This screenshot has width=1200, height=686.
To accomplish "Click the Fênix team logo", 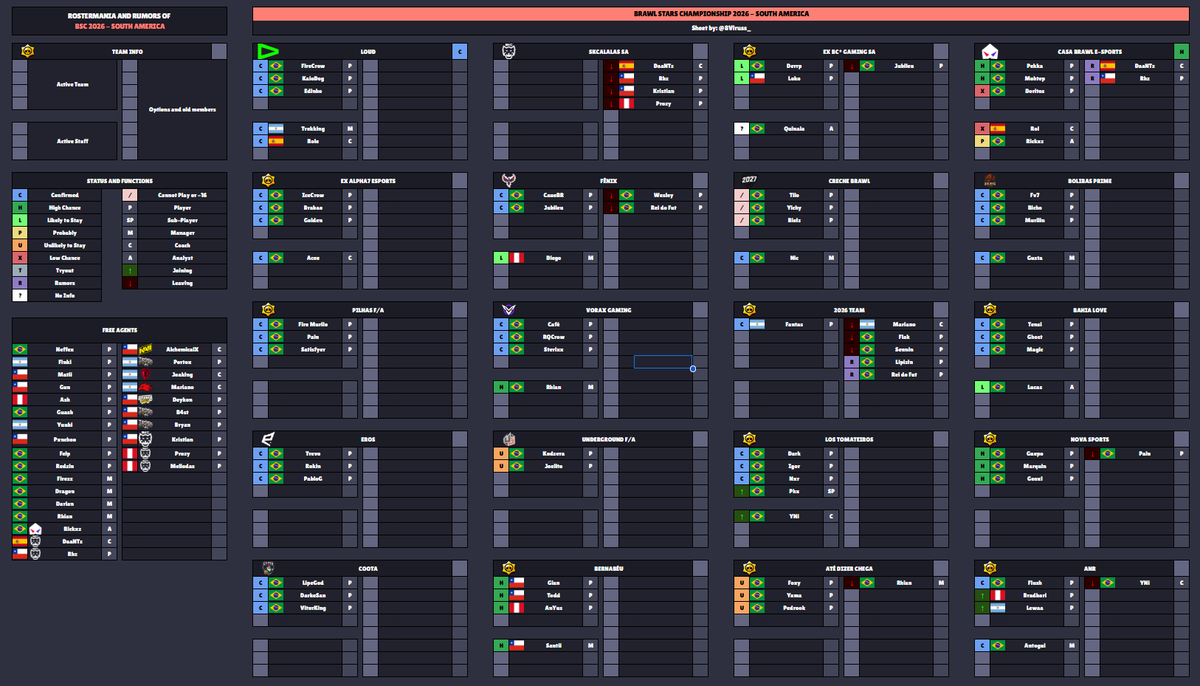I will [508, 180].
